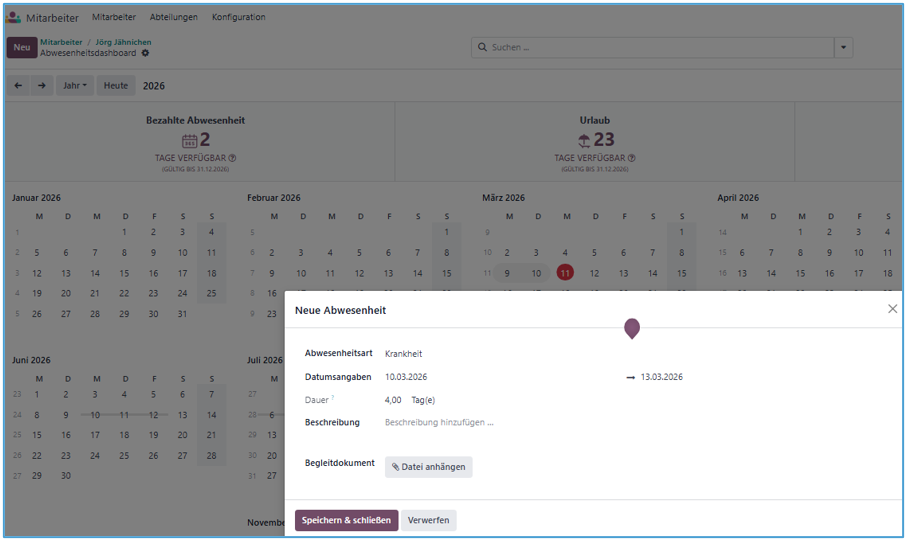Open the Abteilungen menu
This screenshot has width=907, height=541.
(173, 17)
